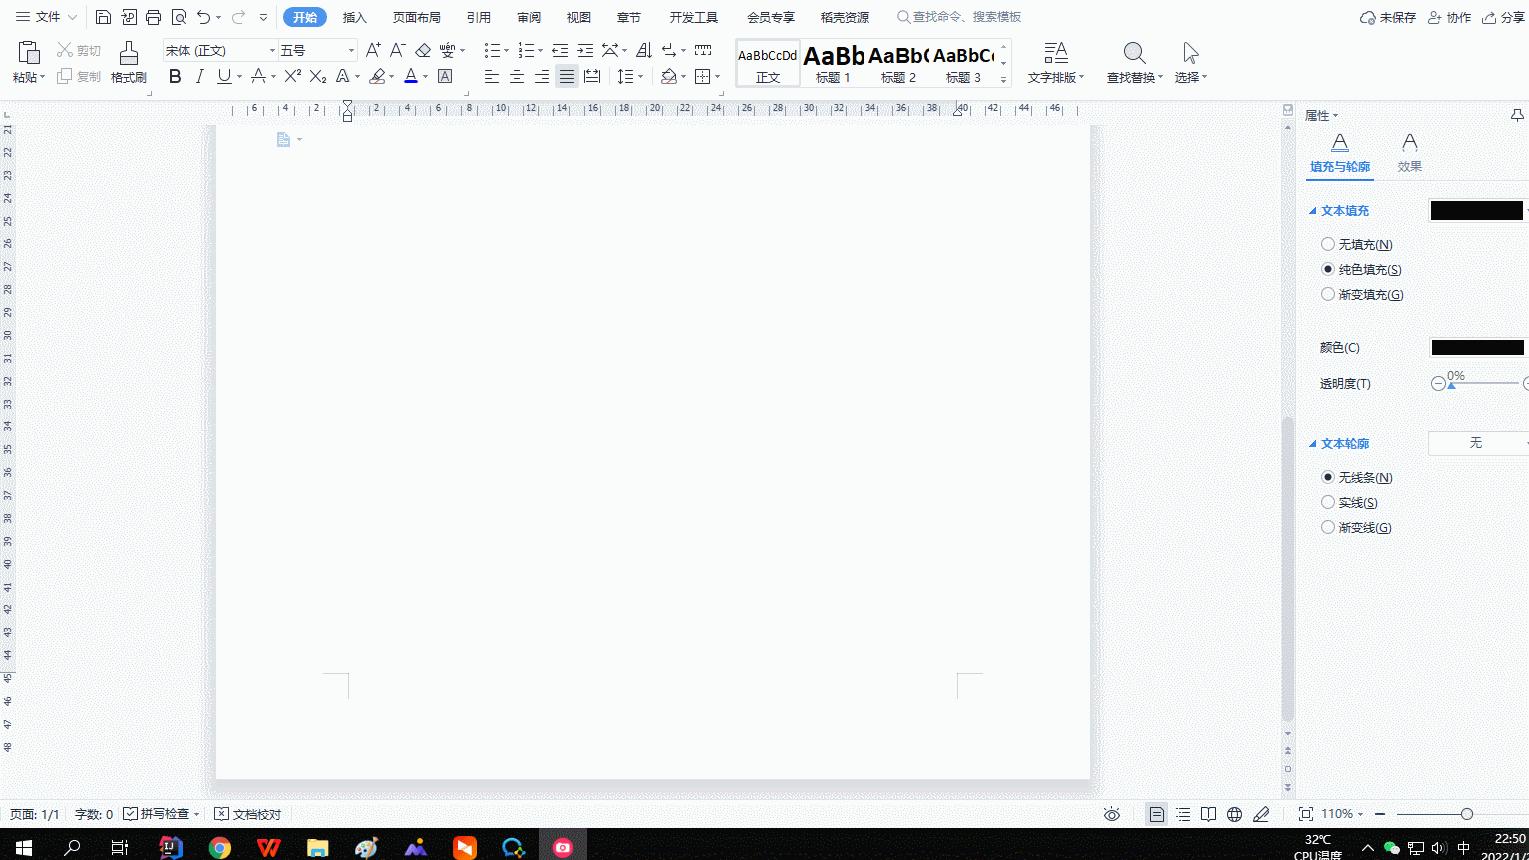The image size is (1529, 860).
Task: Select the 无填充 (no fill) radio button
Action: click(x=1328, y=244)
